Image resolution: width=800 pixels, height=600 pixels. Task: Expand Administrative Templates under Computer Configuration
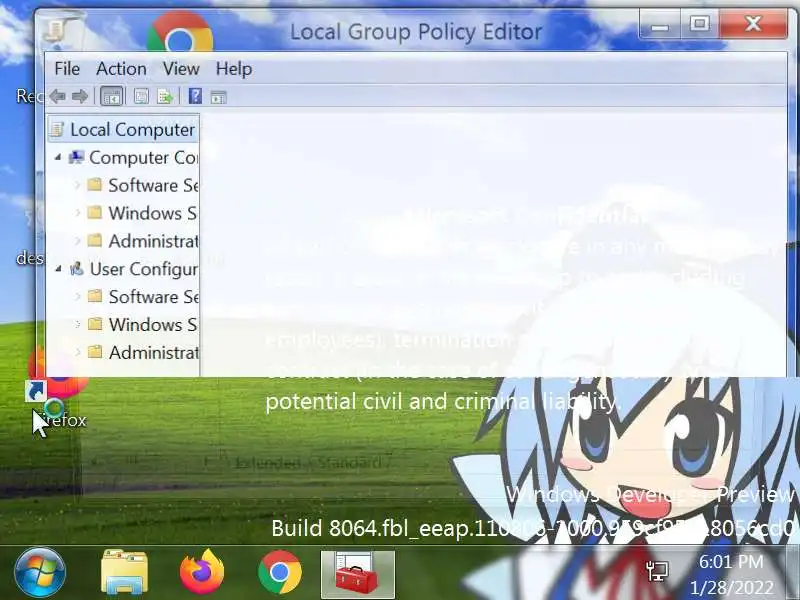(x=78, y=240)
